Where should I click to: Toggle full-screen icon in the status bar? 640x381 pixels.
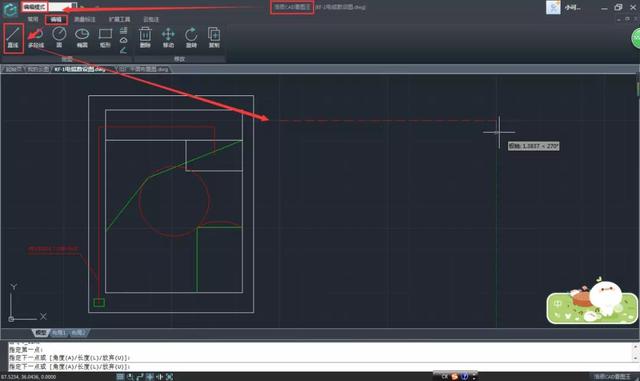coord(169,377)
